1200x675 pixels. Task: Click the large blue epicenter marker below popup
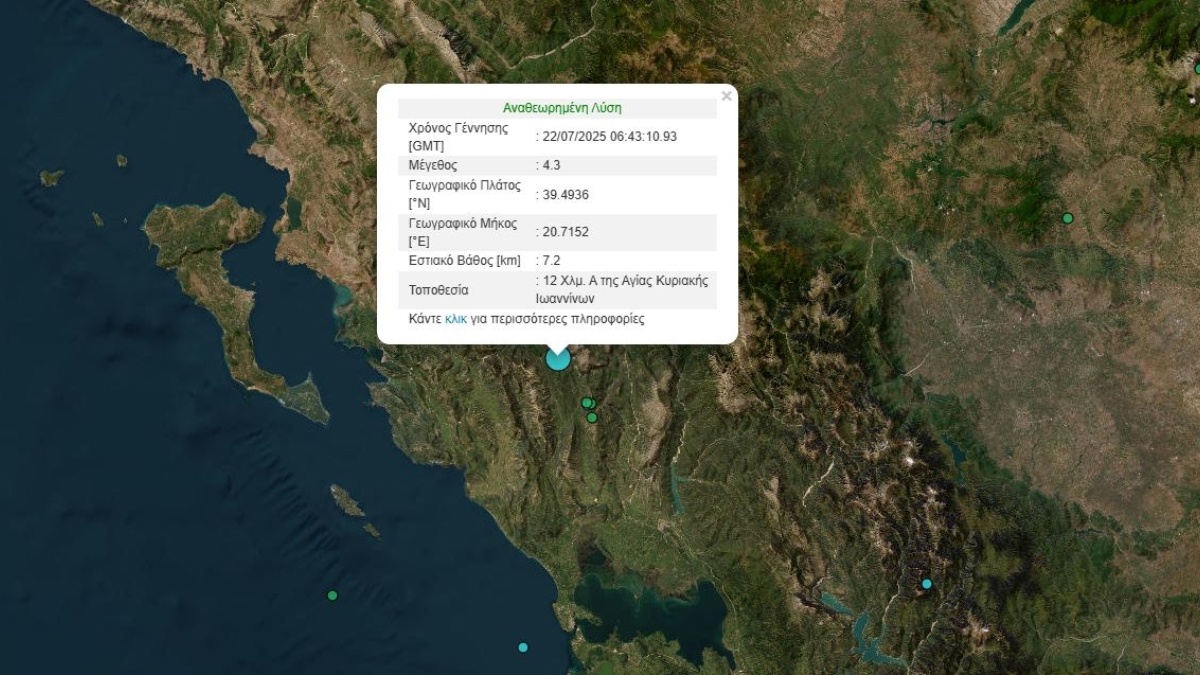pyautogui.click(x=558, y=358)
